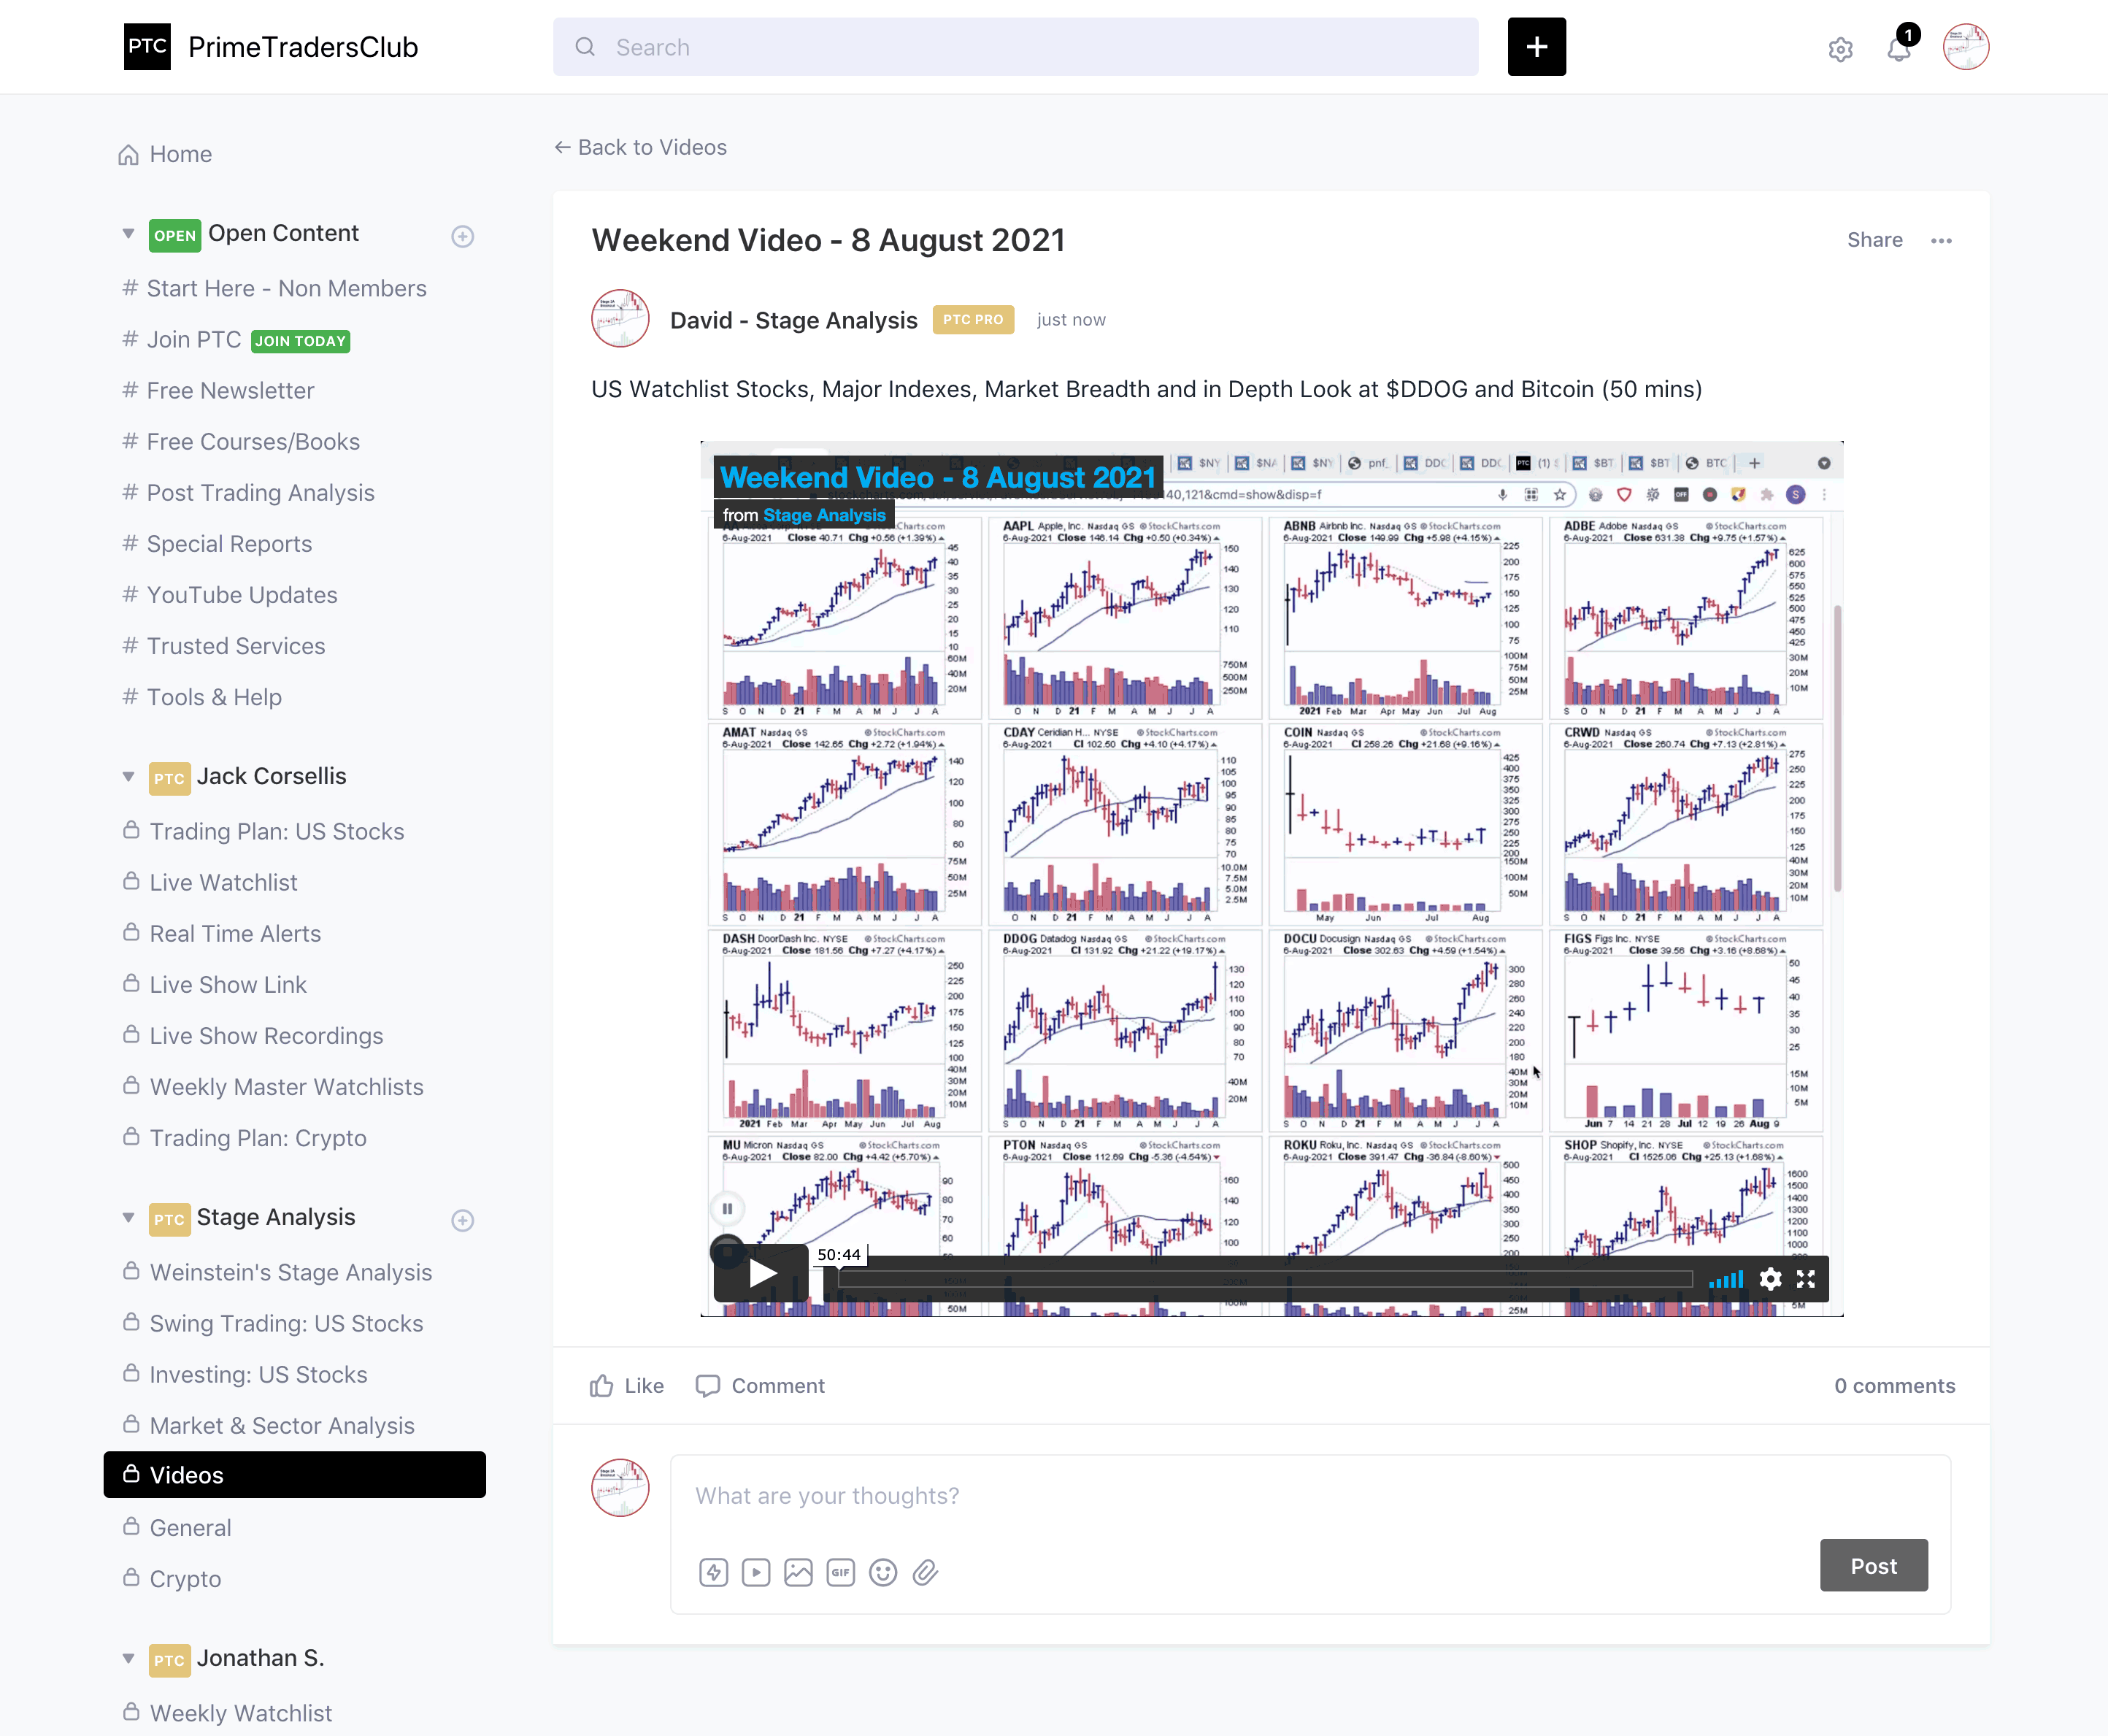This screenshot has height=1736, width=2108.
Task: Open the emoji picker in comment box
Action: (882, 1572)
